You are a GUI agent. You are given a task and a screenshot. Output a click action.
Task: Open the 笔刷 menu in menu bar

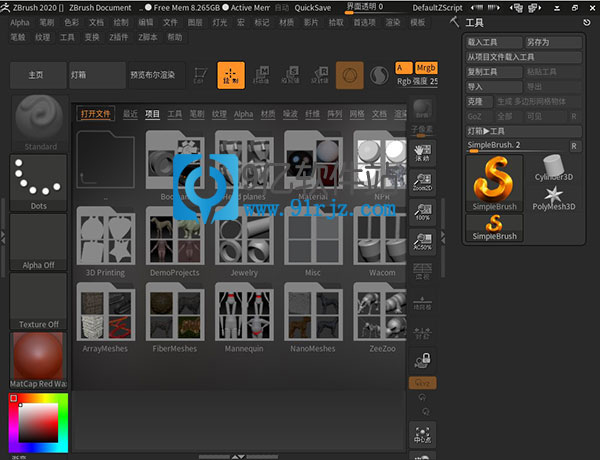point(47,23)
